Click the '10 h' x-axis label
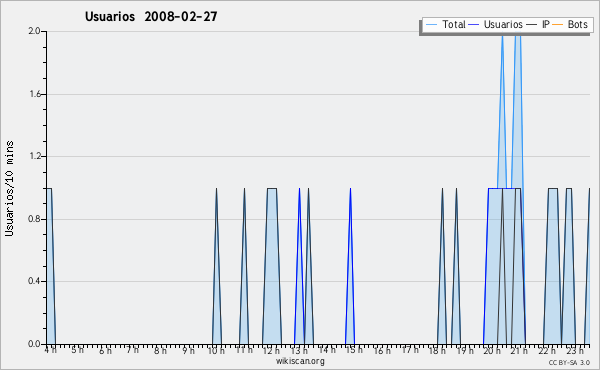Screen dimensions: 600x370 click(x=216, y=350)
